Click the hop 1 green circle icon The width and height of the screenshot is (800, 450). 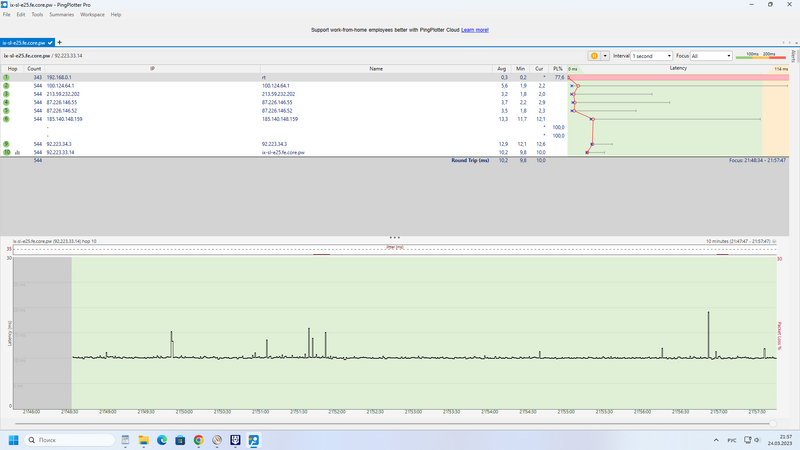(6, 78)
